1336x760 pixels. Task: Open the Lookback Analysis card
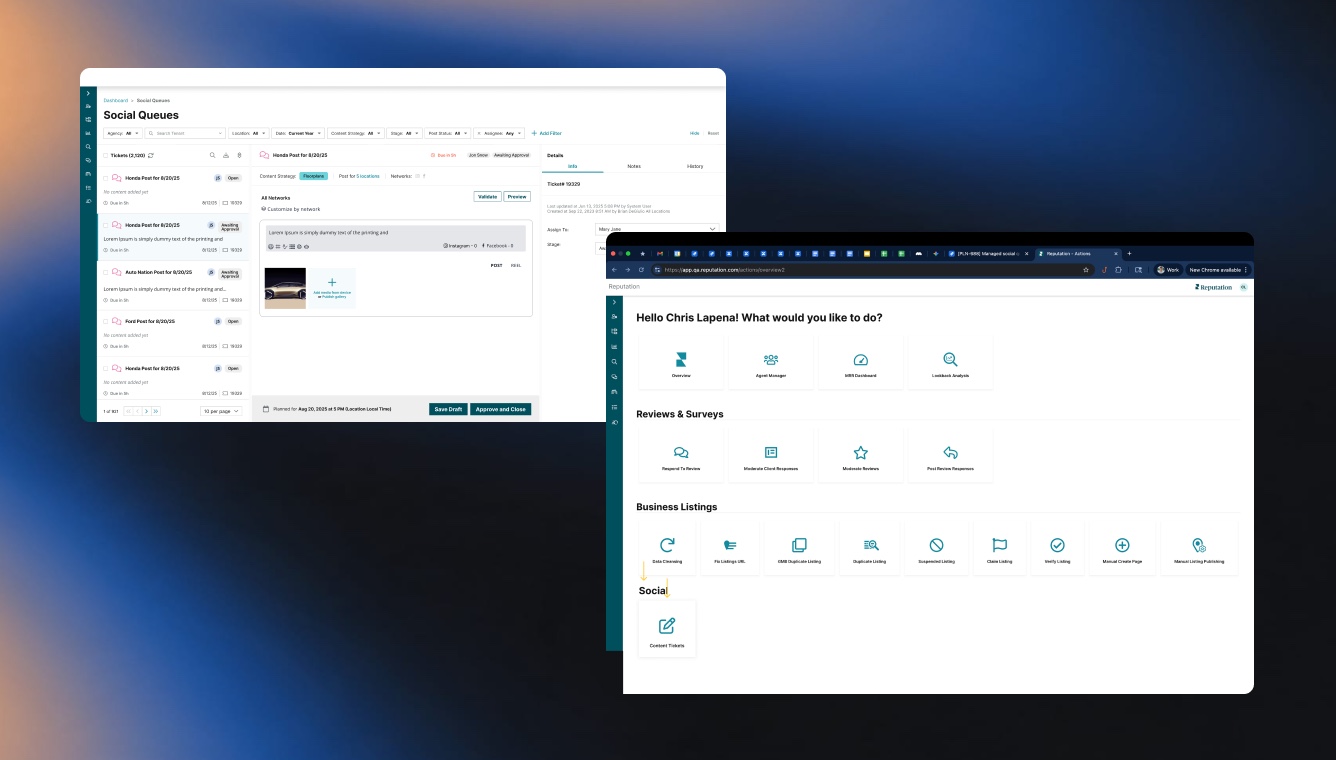pyautogui.click(x=950, y=362)
